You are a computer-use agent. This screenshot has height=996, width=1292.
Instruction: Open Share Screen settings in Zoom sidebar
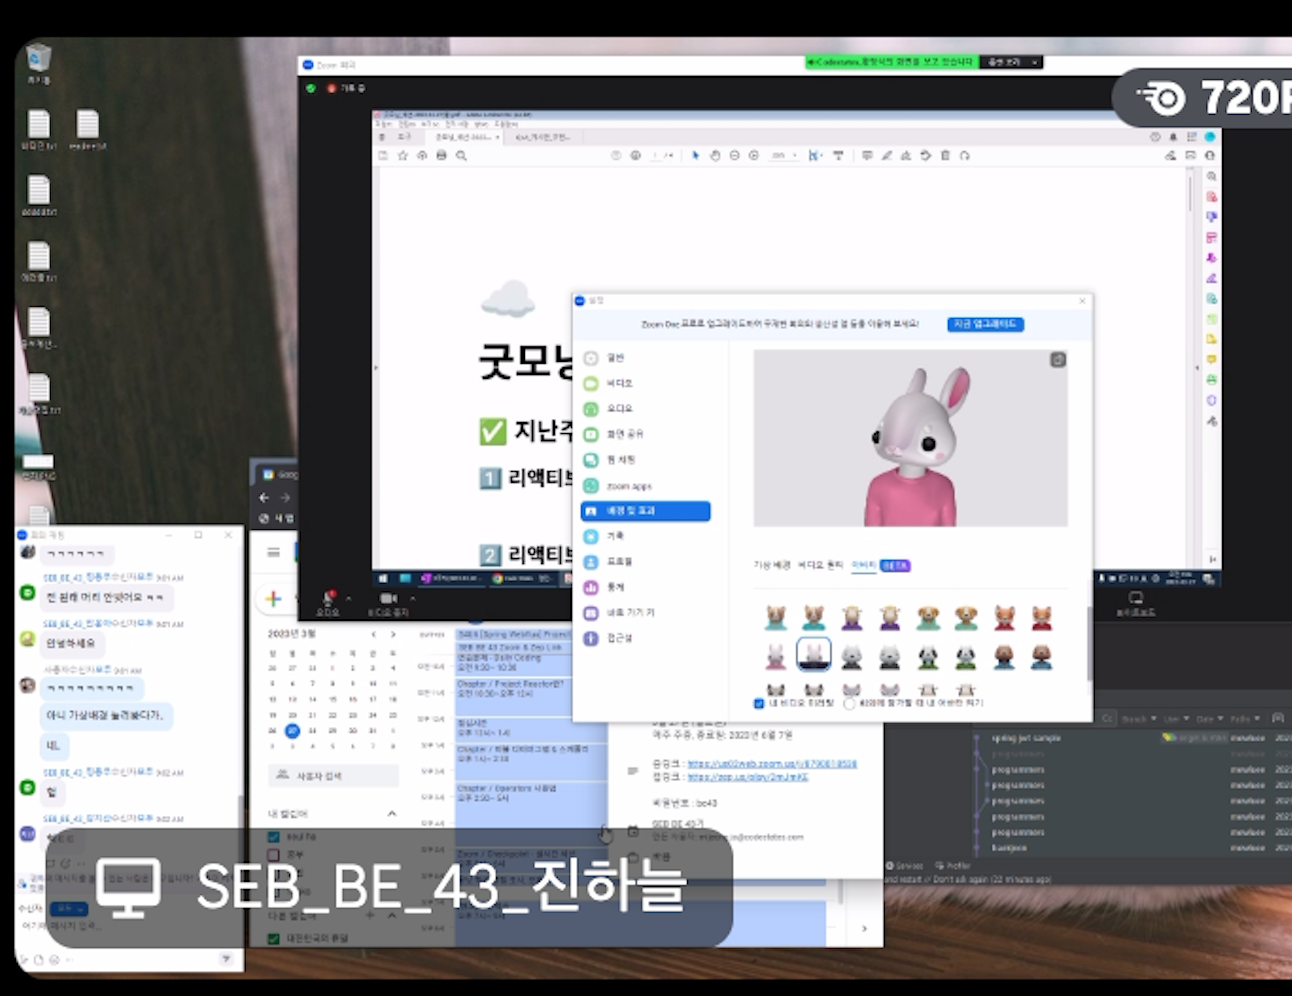(614, 434)
